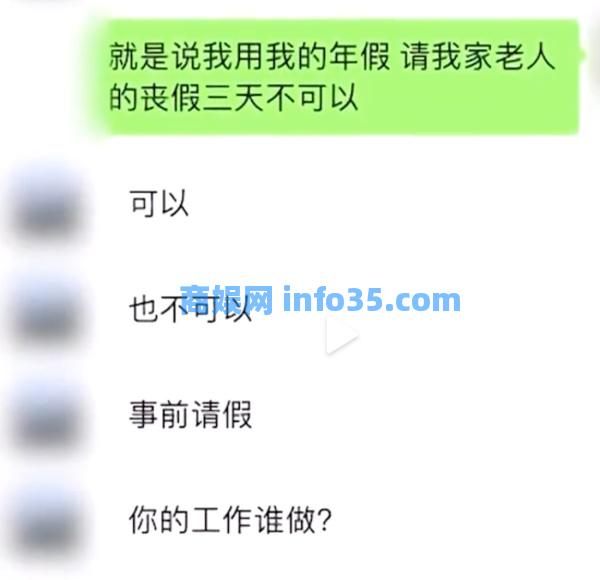
Task: Click "就是说我用我的" at the green bubble start
Action: pyautogui.click(x=218, y=57)
